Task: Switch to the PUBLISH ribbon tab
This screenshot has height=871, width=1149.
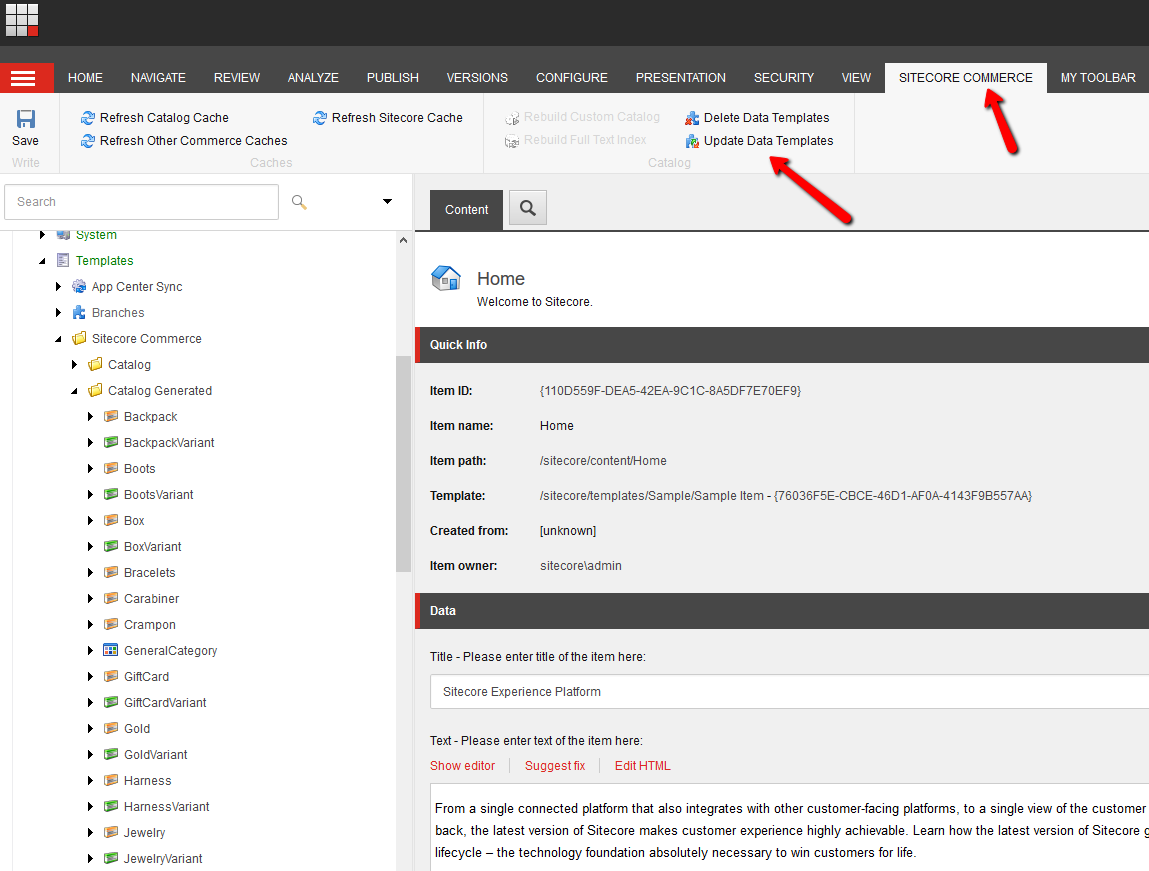Action: point(393,78)
